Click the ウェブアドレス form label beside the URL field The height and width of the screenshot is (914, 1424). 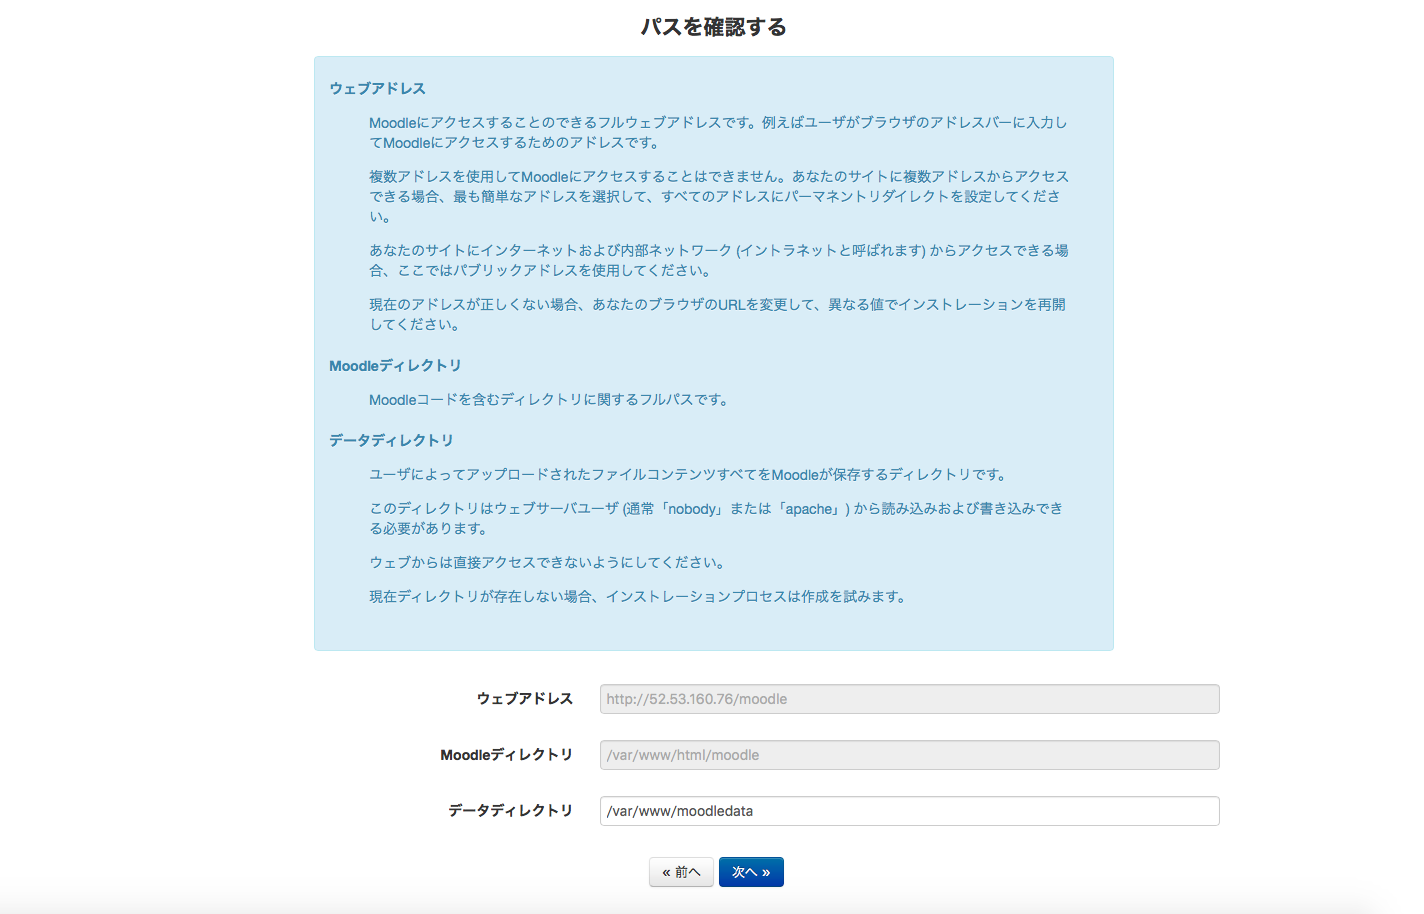524,699
